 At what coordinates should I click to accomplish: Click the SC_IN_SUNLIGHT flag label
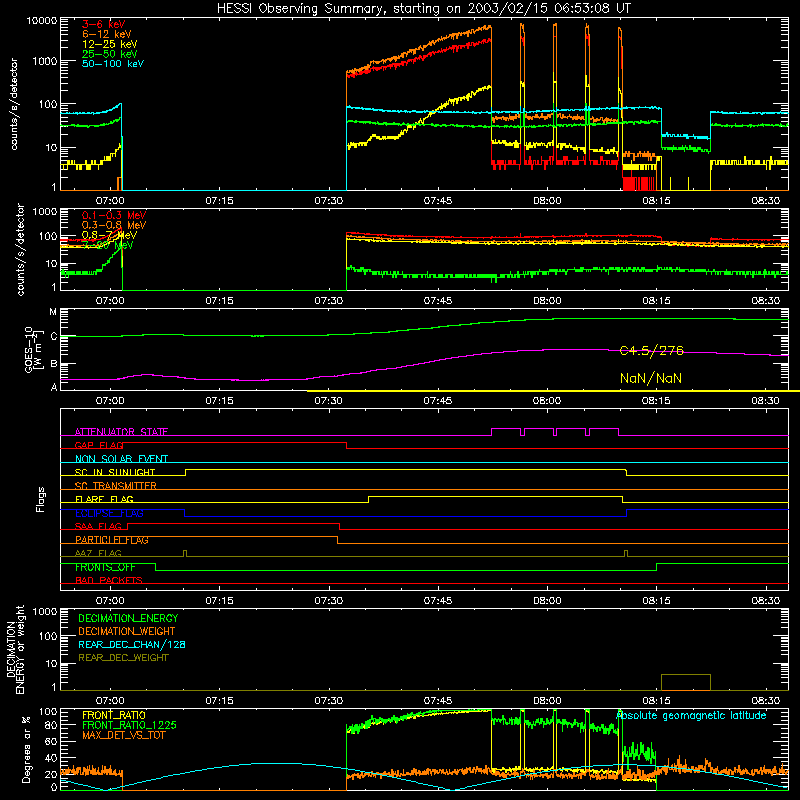click(x=115, y=472)
